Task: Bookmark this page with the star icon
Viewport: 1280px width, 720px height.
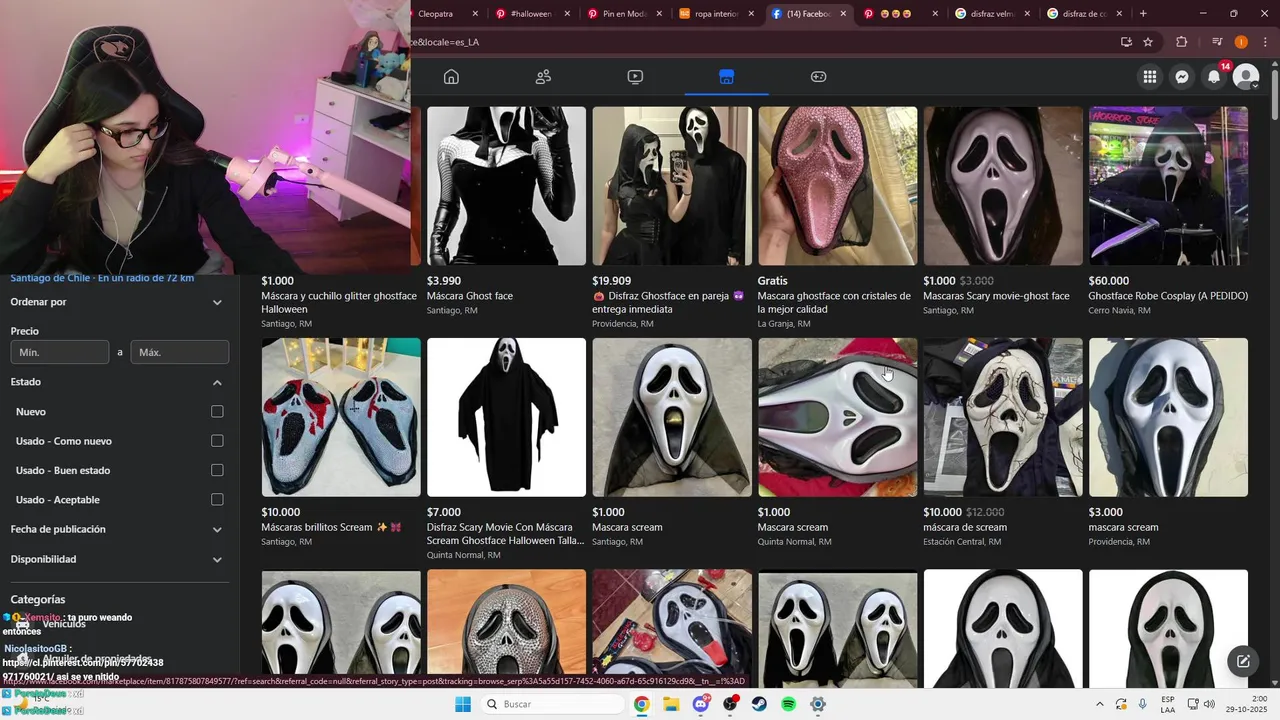Action: tap(1148, 42)
